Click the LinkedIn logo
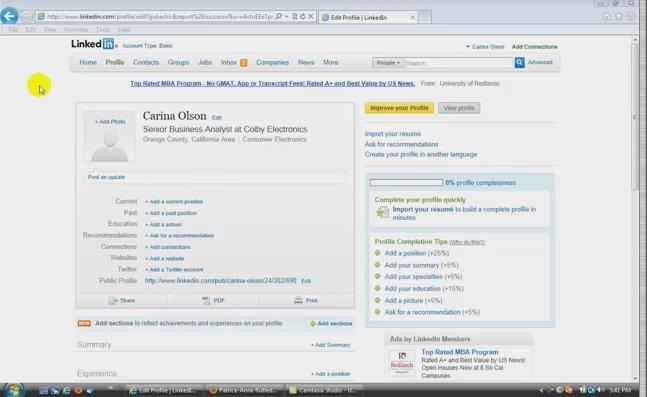This screenshot has height=397, width=647. (92, 44)
